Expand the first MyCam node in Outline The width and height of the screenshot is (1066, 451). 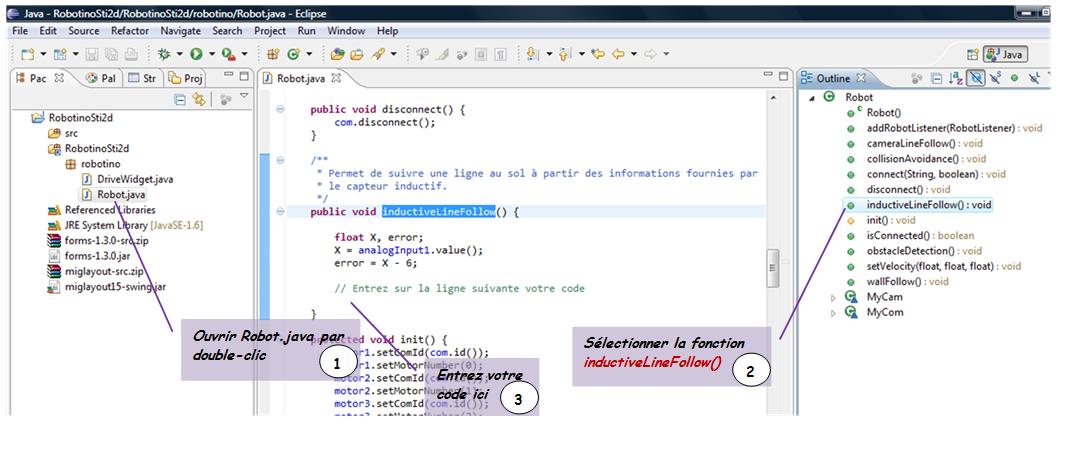834,298
